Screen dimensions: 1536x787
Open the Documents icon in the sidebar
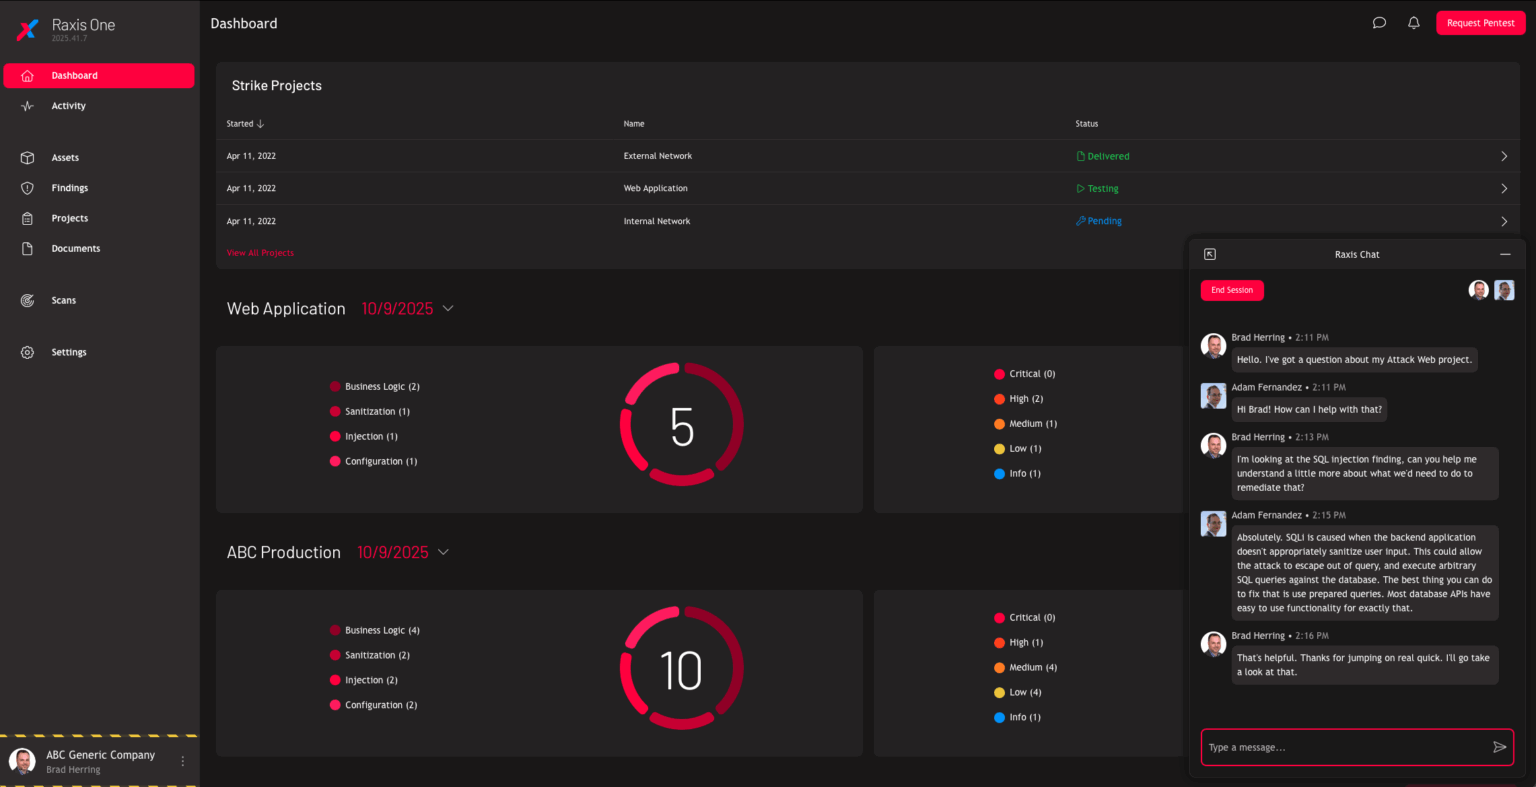[x=28, y=248]
